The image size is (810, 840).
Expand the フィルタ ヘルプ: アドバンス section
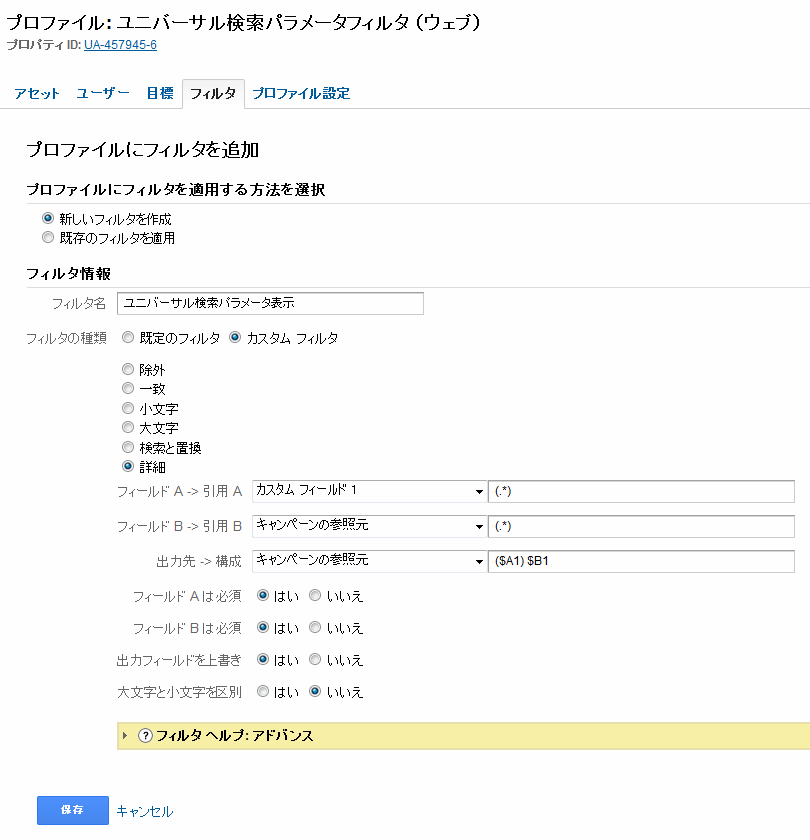pyautogui.click(x=125, y=736)
